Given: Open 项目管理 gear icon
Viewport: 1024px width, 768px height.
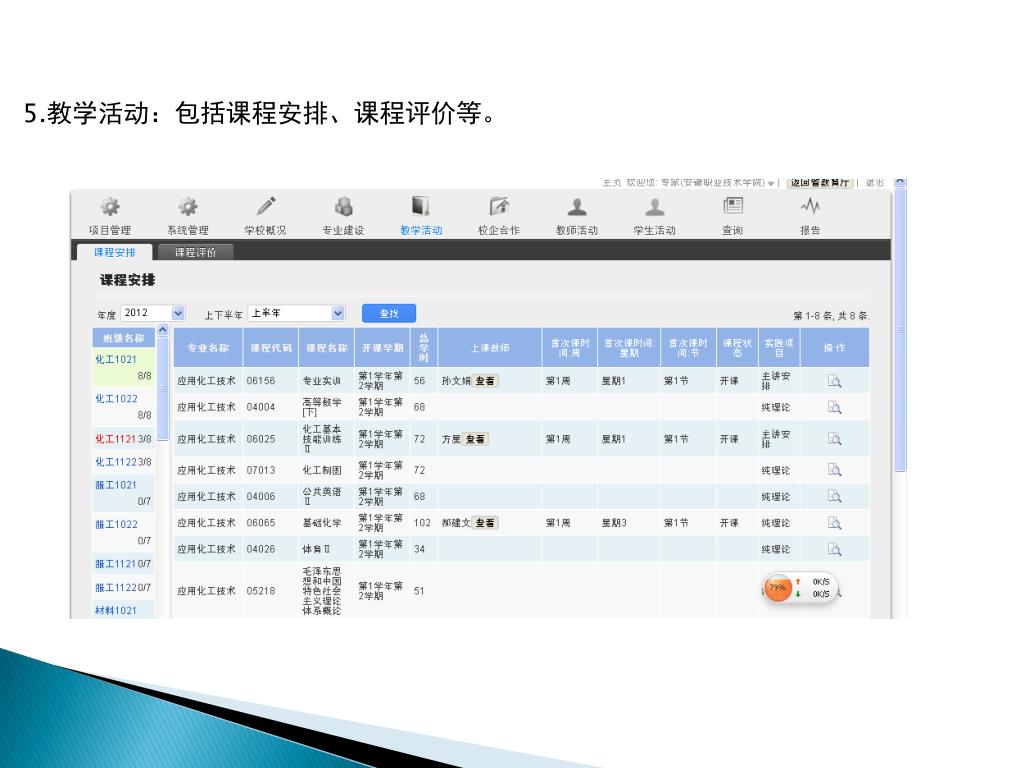Looking at the screenshot, I should pyautogui.click(x=110, y=207).
